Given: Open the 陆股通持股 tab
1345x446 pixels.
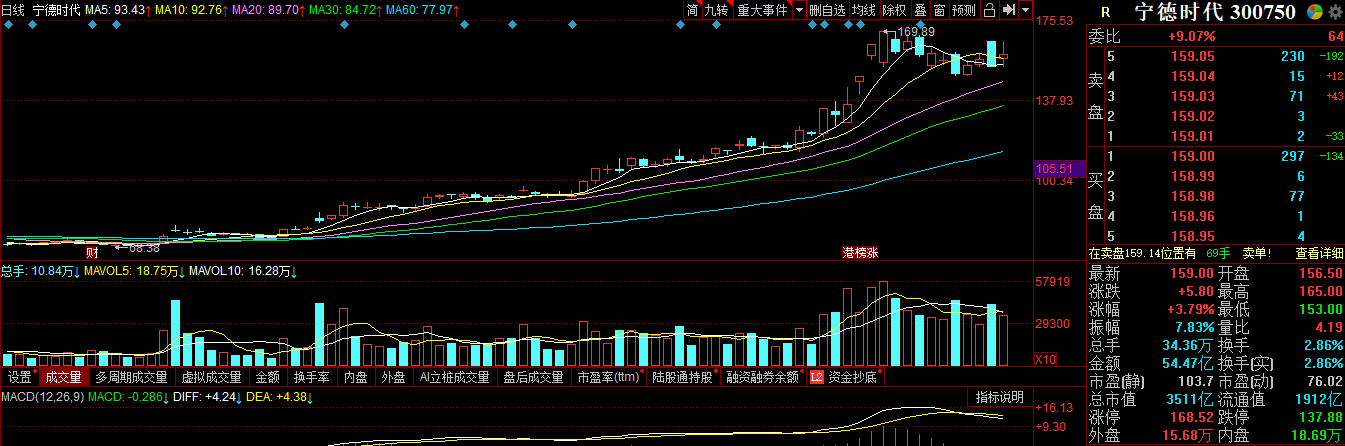Looking at the screenshot, I should [x=684, y=377].
